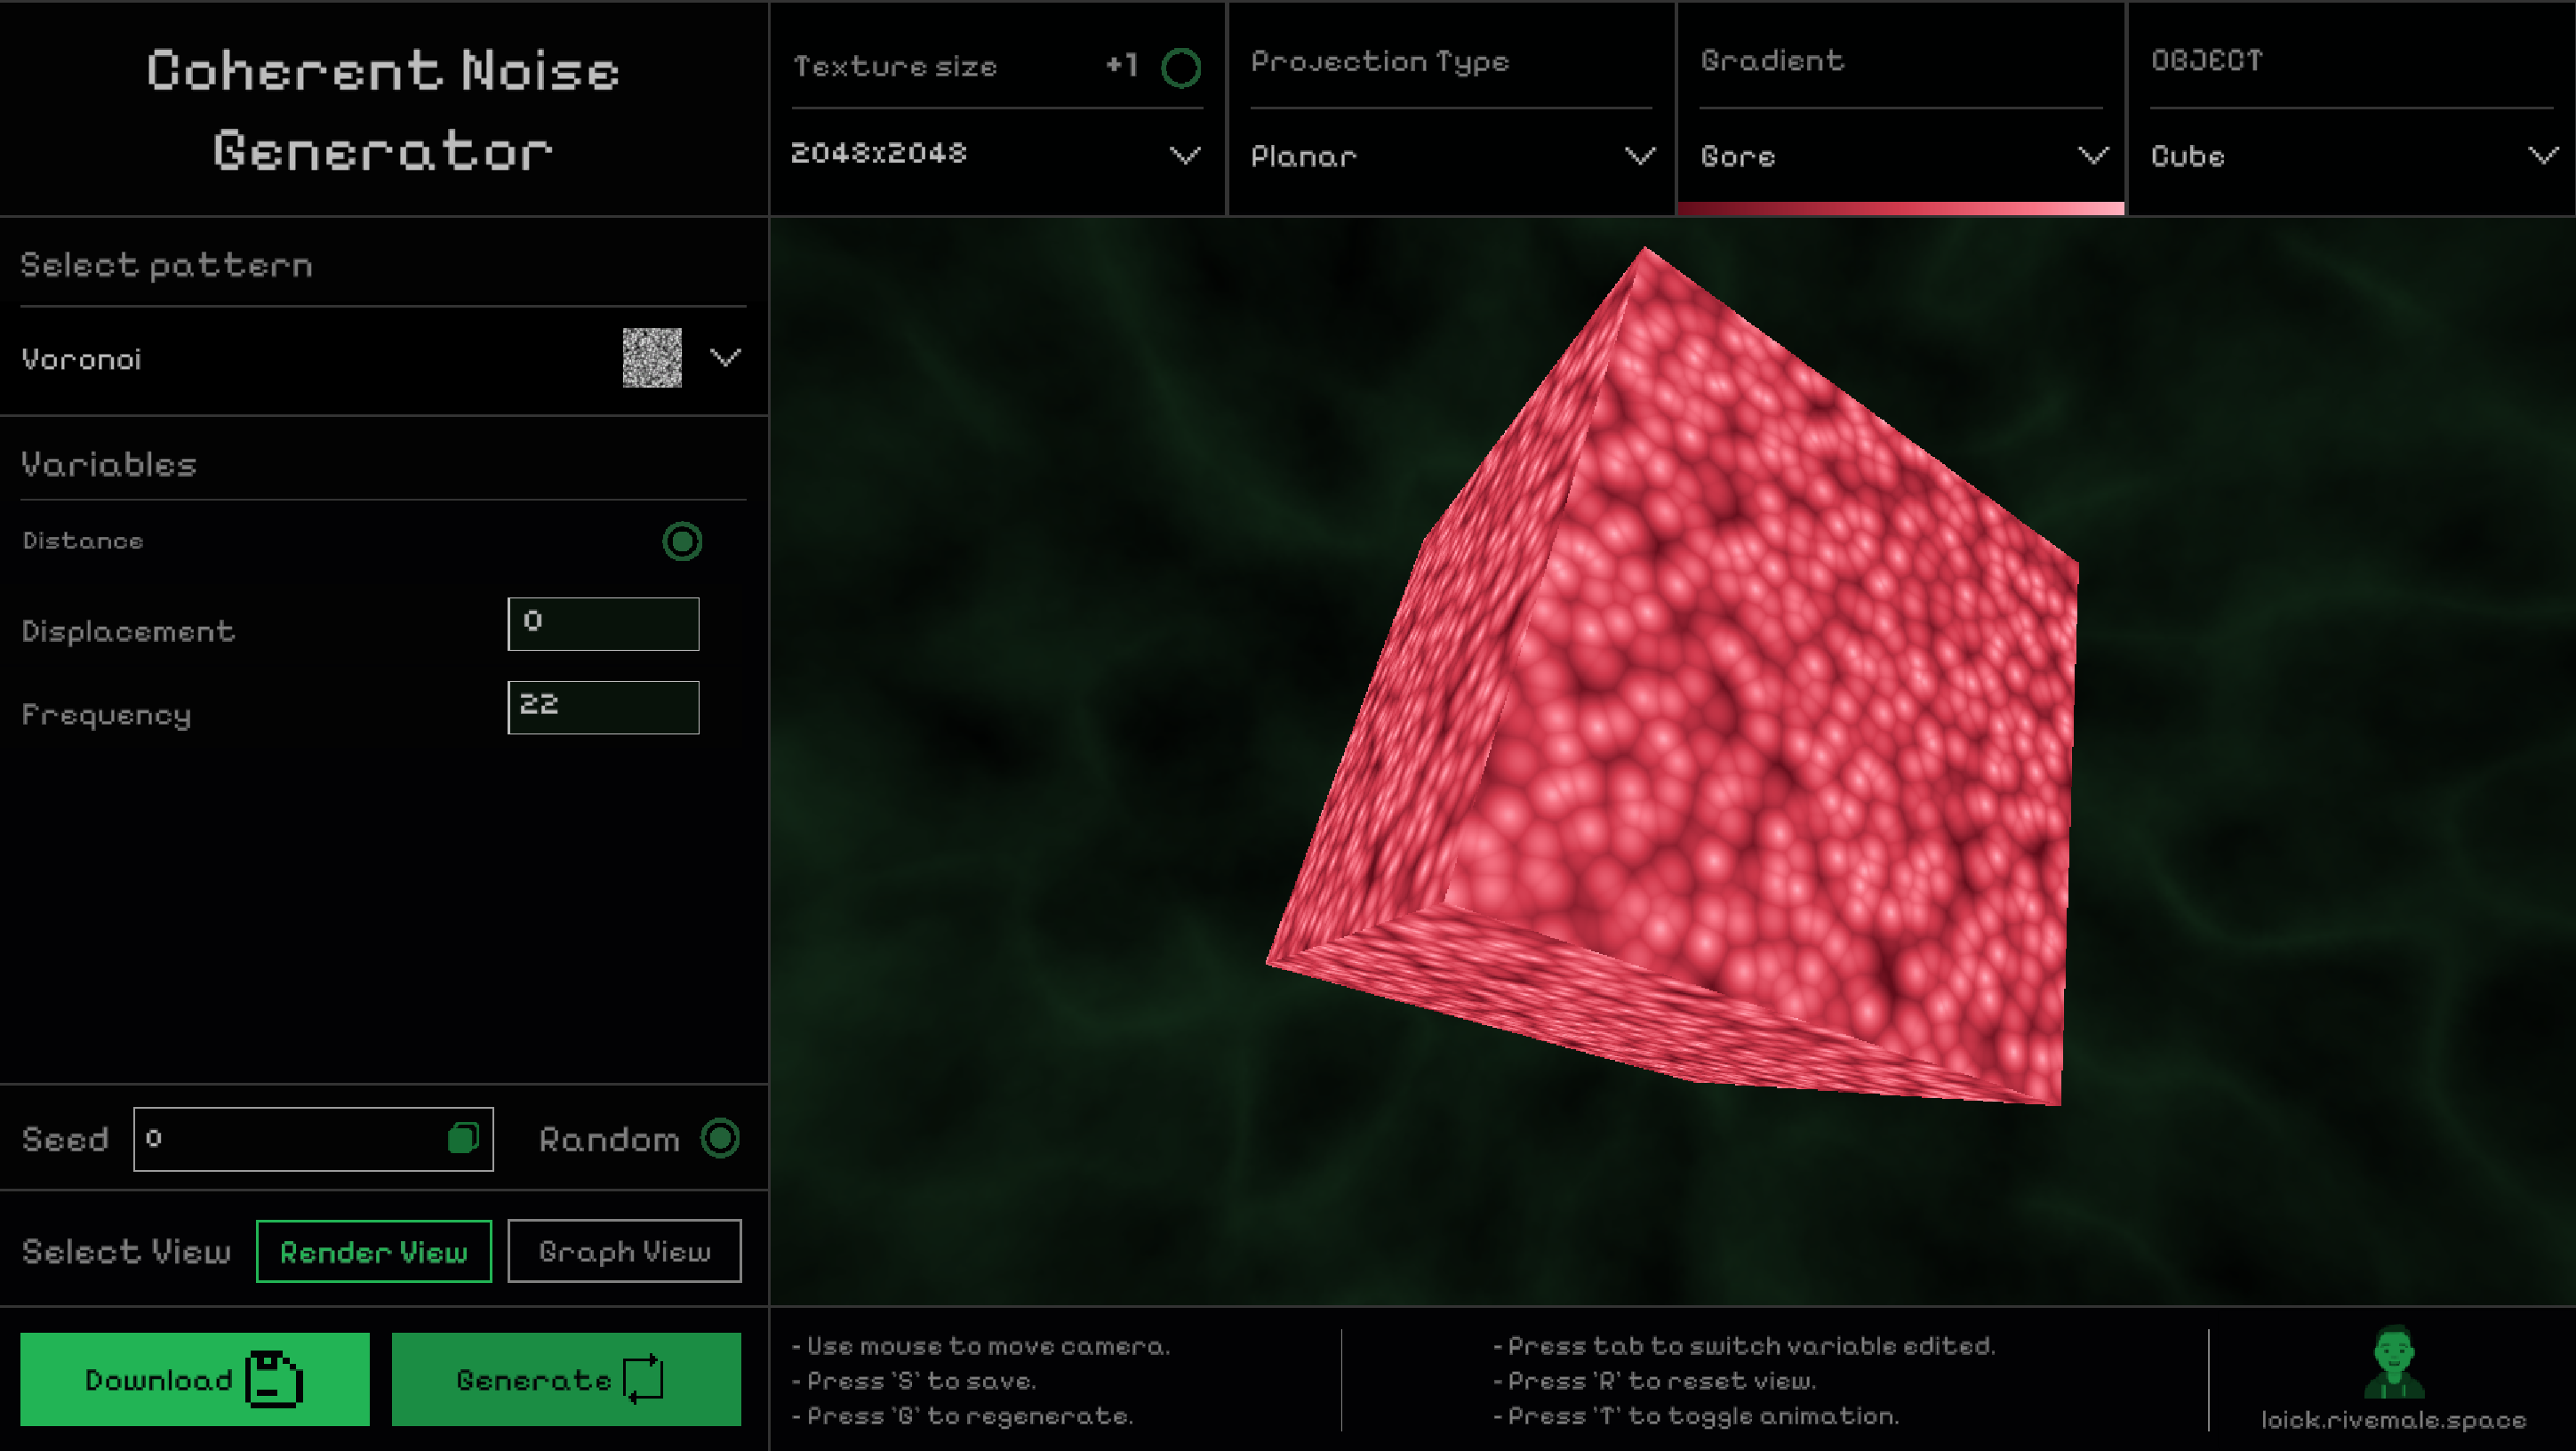Click the regenerate loop arrows icon
Screen dimensions: 2576x1451
tap(643, 1379)
